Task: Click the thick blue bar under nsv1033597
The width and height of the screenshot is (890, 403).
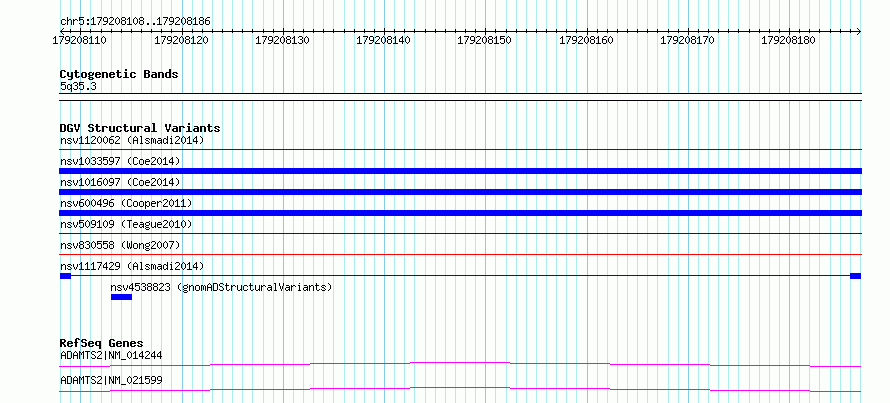Action: point(460,171)
